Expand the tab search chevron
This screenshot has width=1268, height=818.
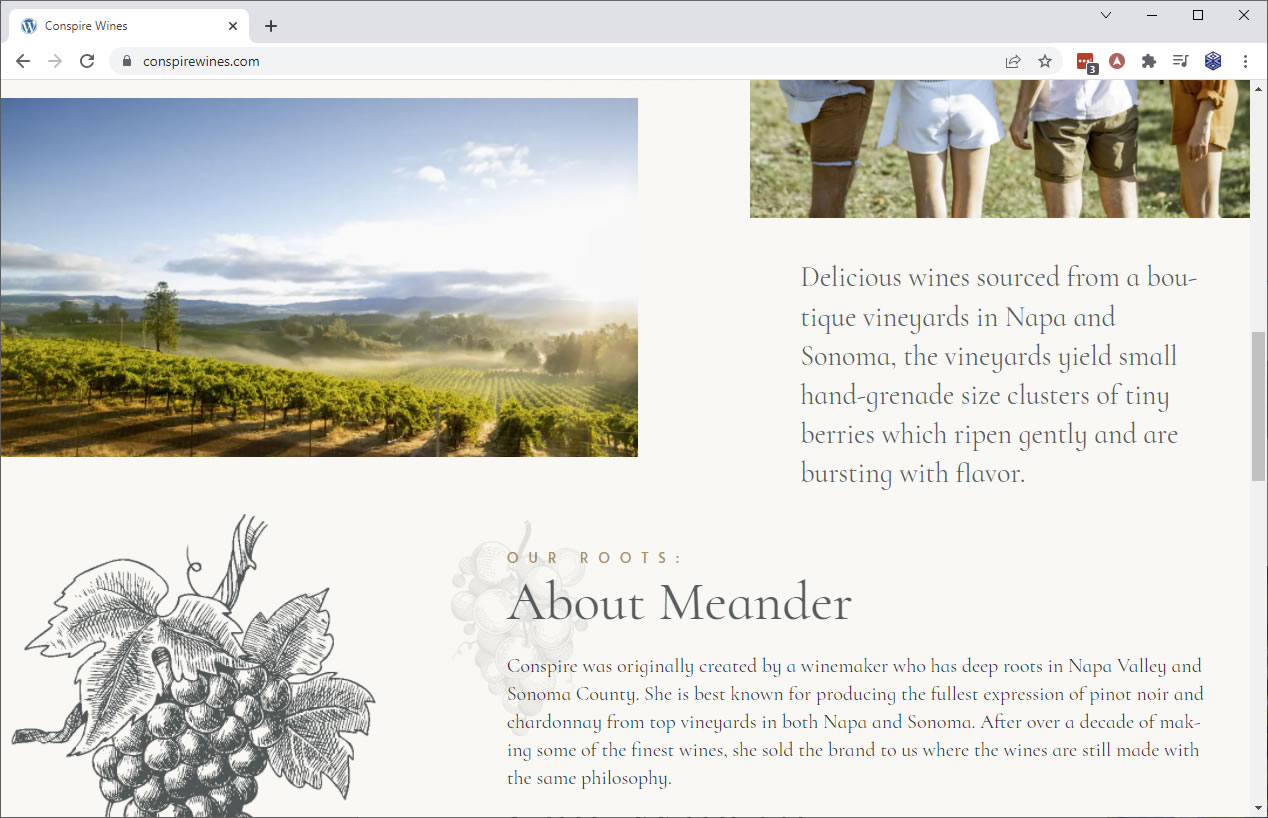1106,15
